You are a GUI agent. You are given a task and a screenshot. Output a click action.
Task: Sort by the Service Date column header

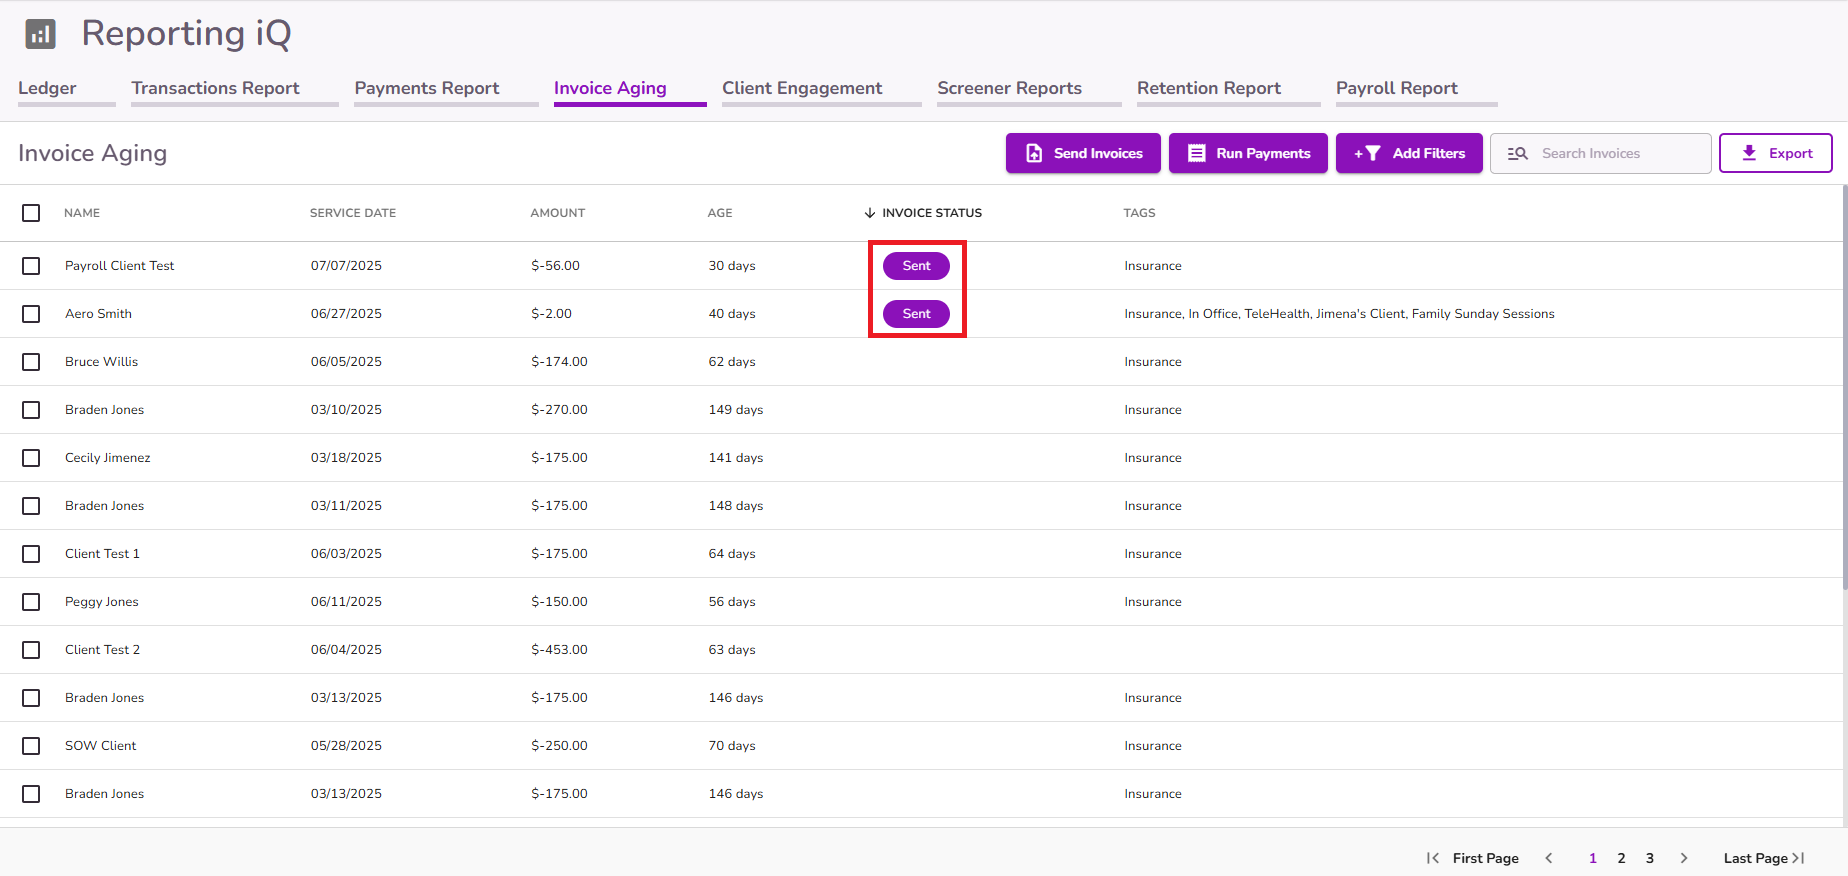(x=353, y=213)
